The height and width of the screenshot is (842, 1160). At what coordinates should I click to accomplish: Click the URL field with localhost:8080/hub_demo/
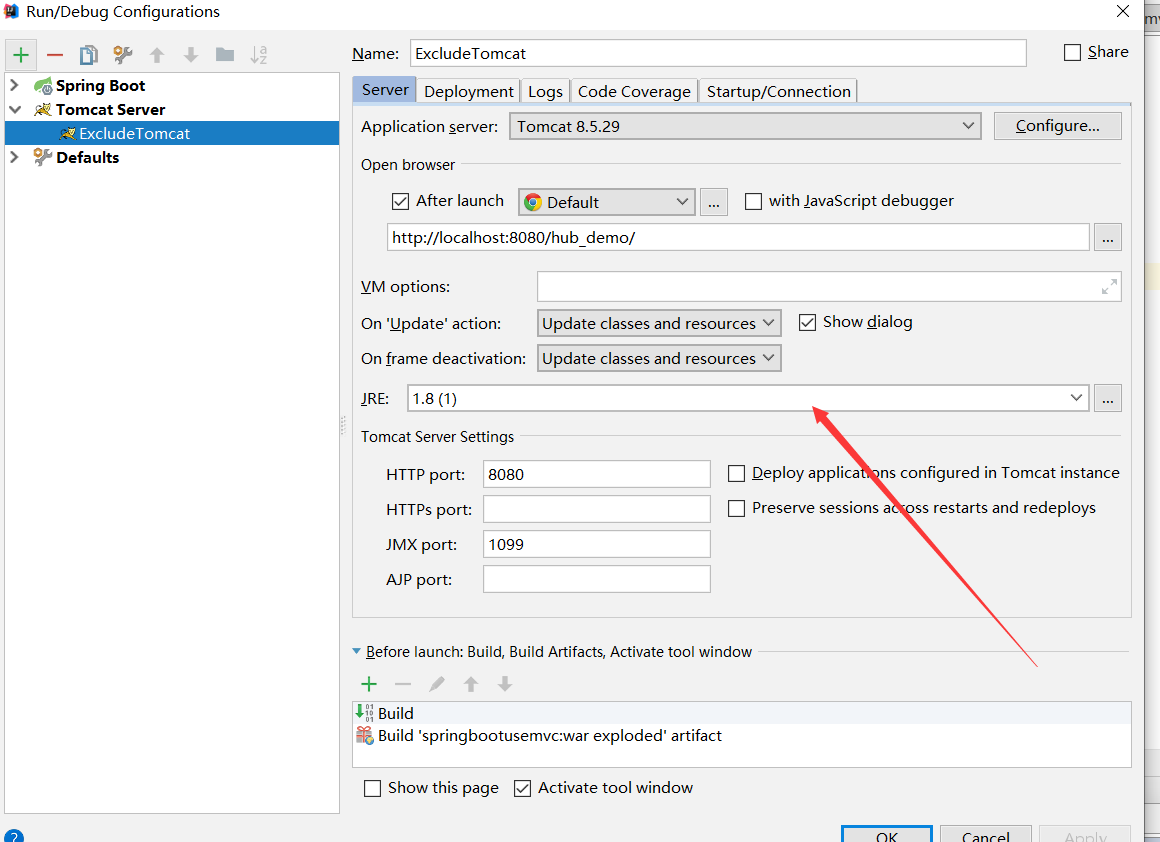738,238
